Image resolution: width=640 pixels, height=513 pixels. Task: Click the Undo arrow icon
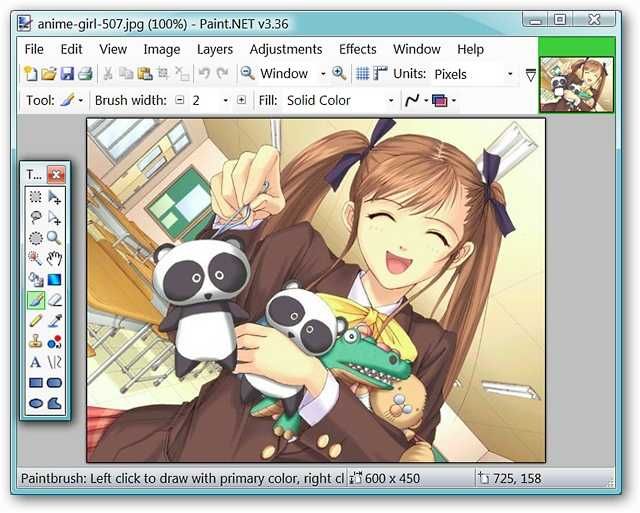[204, 74]
